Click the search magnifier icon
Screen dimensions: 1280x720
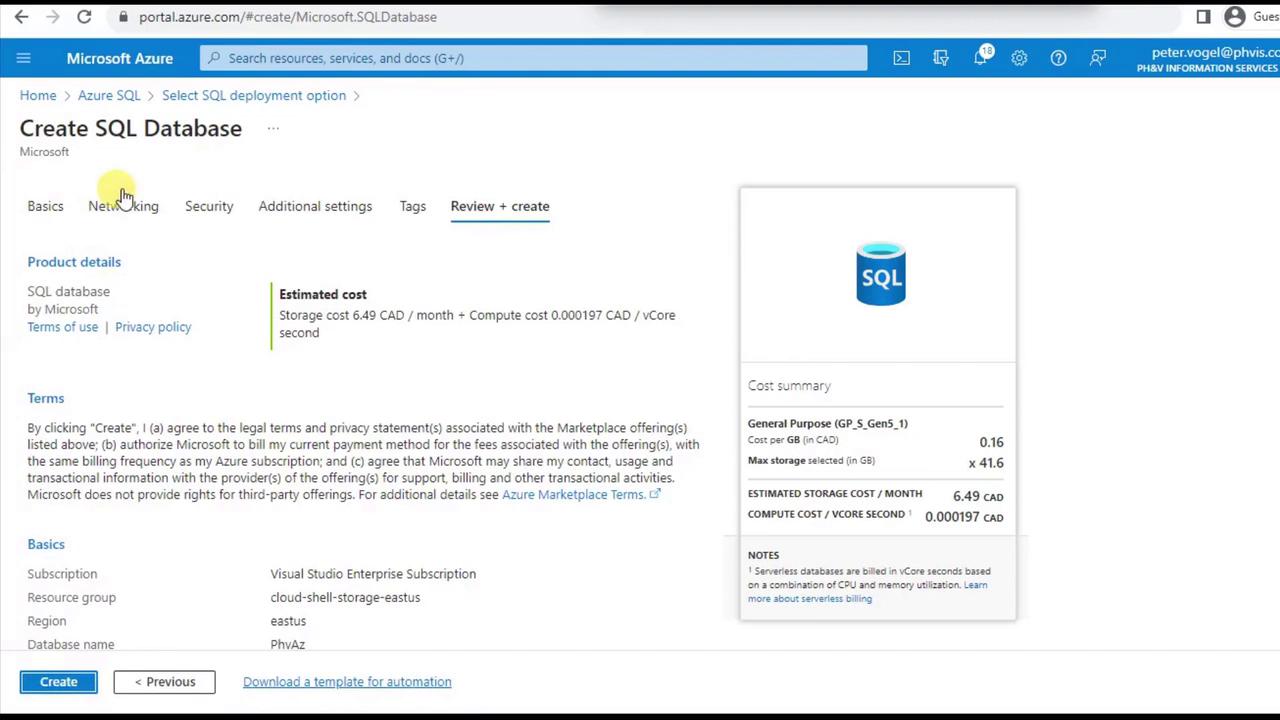click(x=214, y=58)
